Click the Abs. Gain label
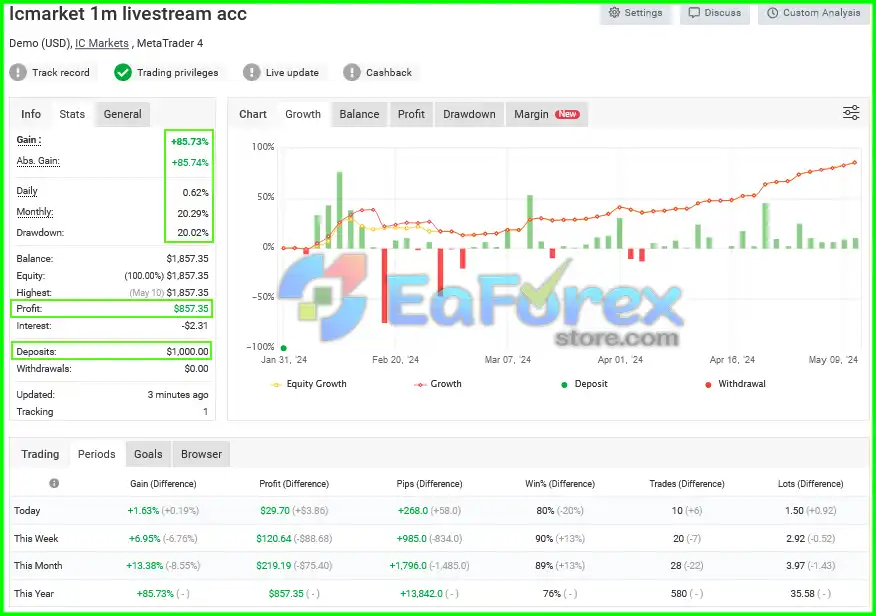This screenshot has width=876, height=616. 38,161
